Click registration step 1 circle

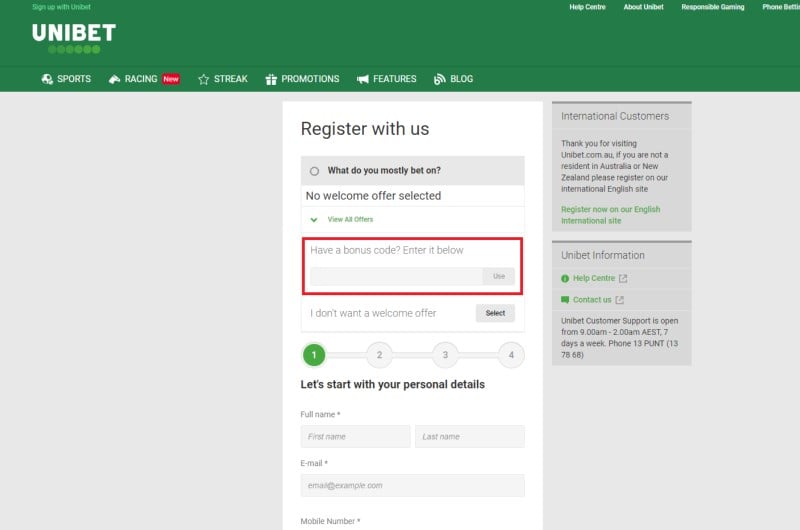pos(314,355)
